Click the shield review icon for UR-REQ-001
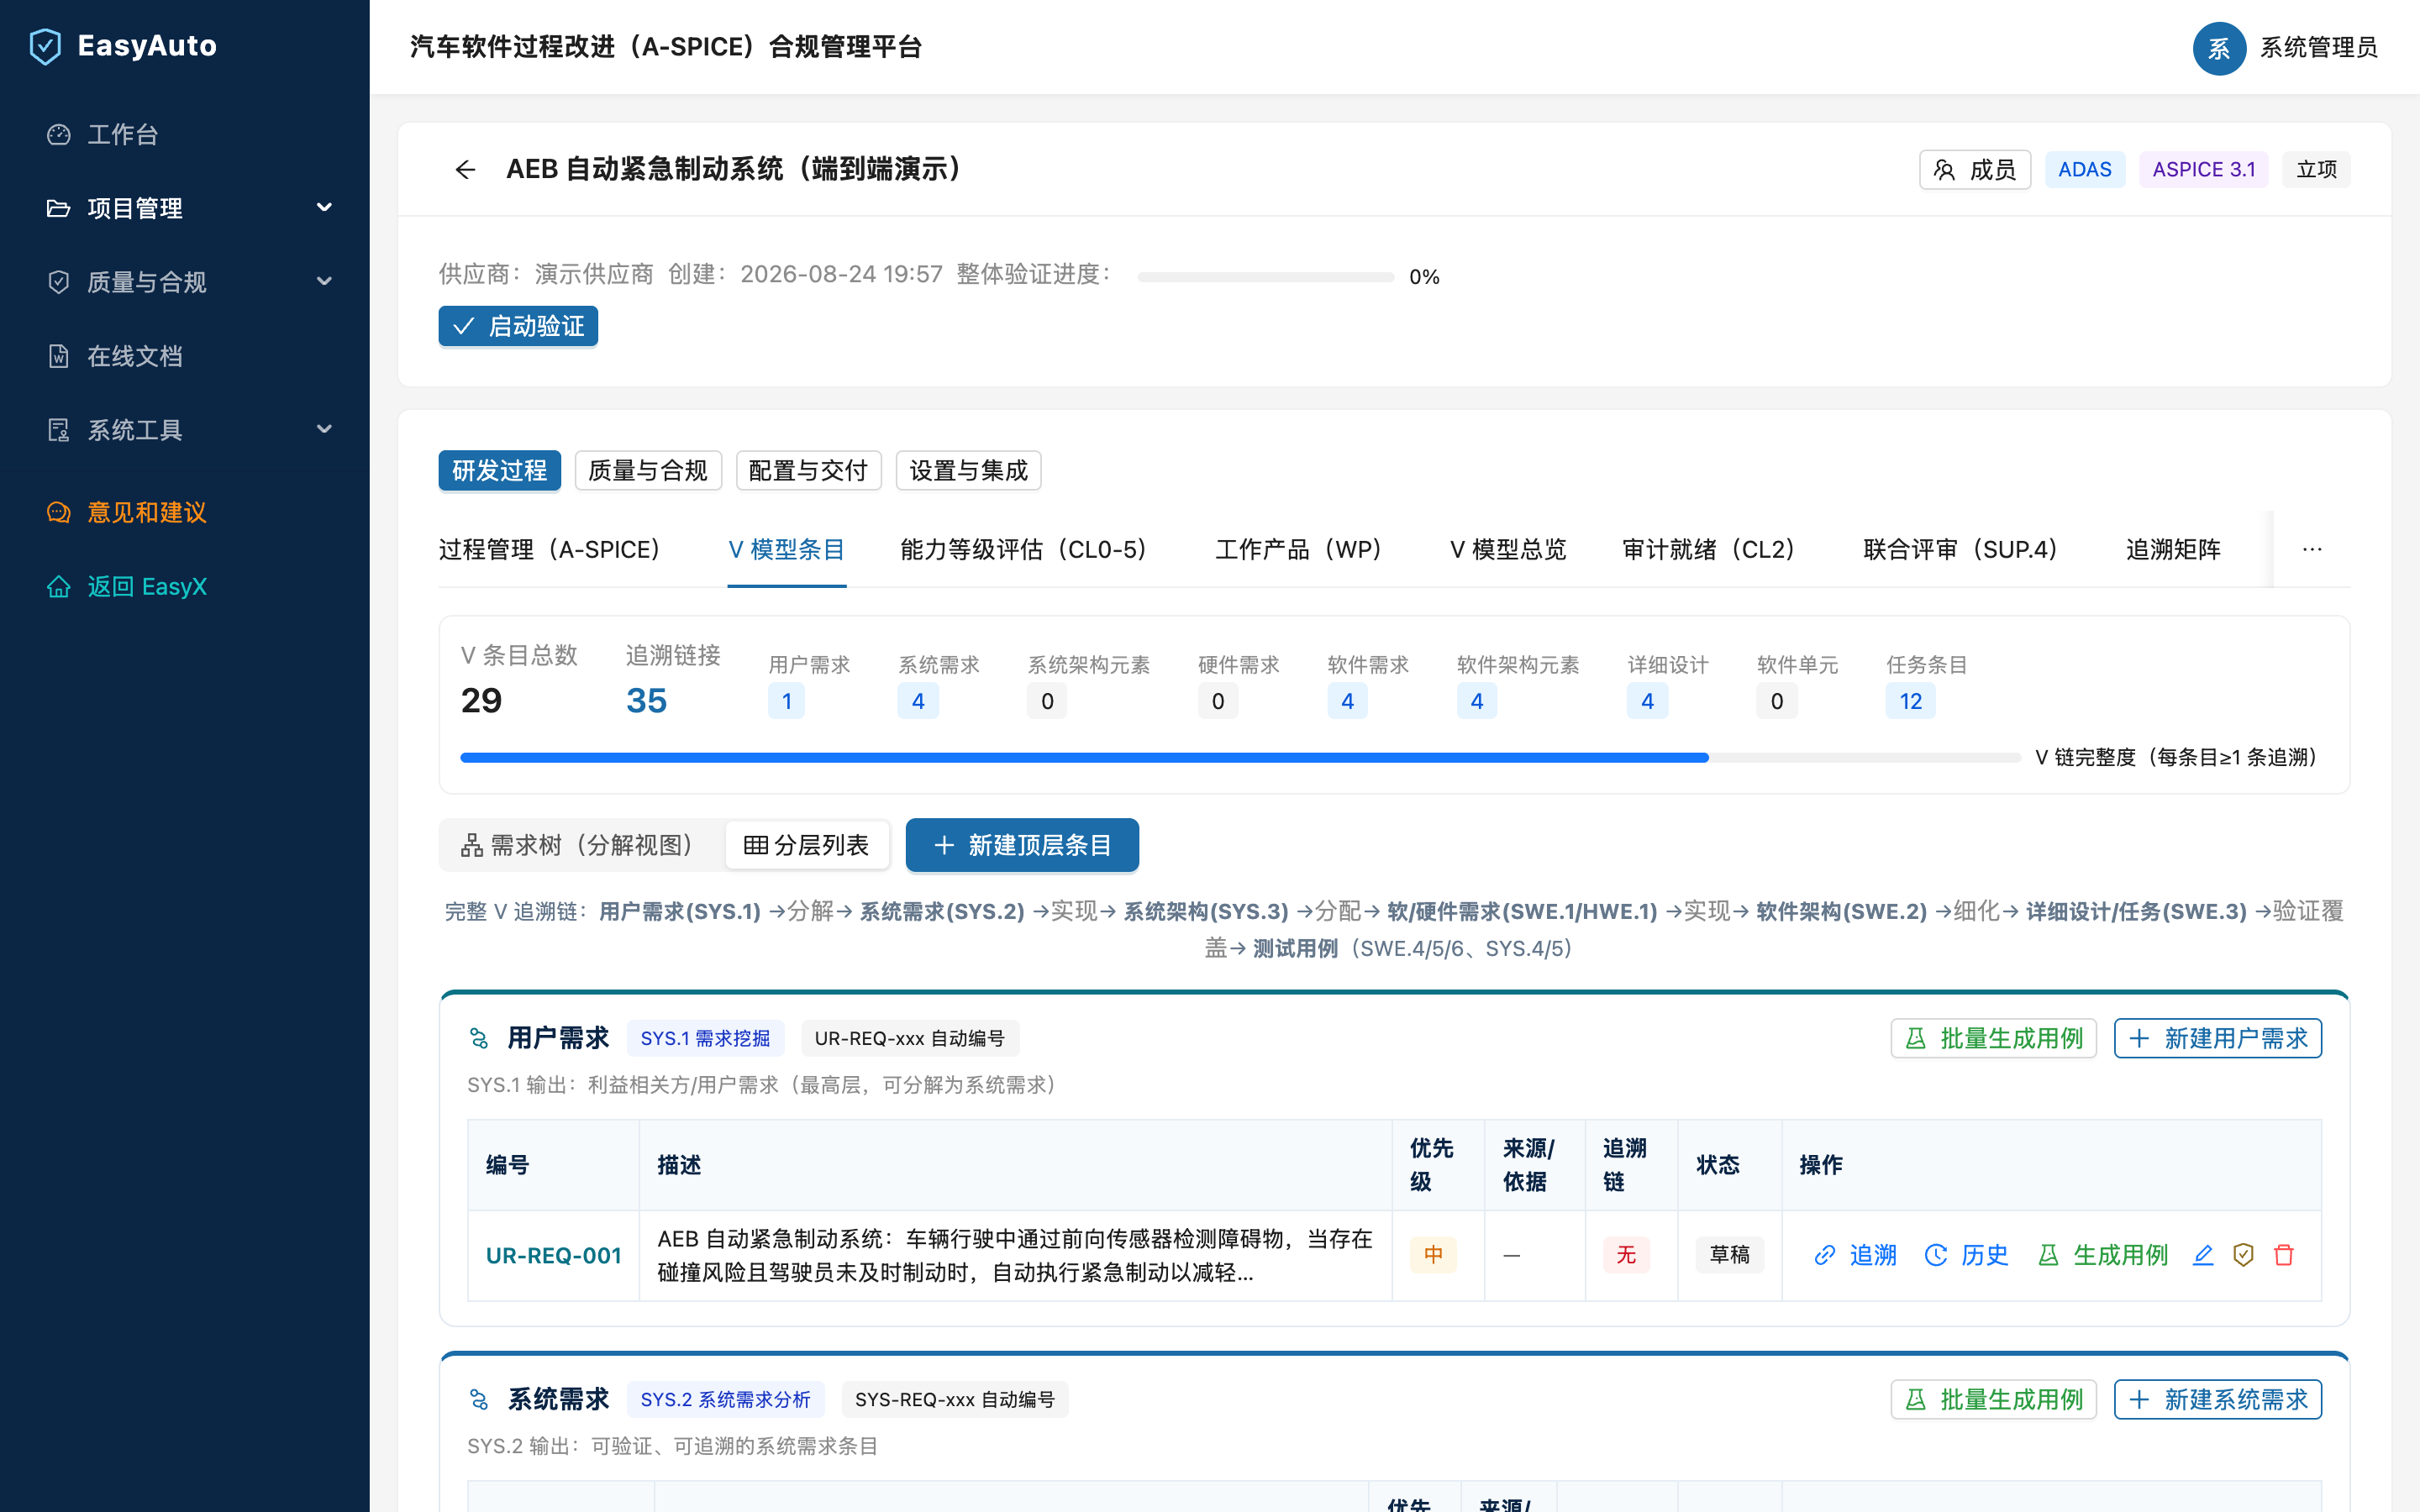 pyautogui.click(x=2243, y=1256)
